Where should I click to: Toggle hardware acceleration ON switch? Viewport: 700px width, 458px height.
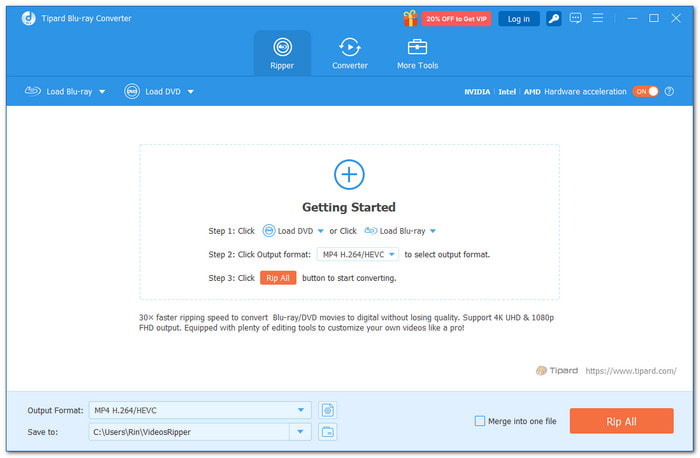645,92
